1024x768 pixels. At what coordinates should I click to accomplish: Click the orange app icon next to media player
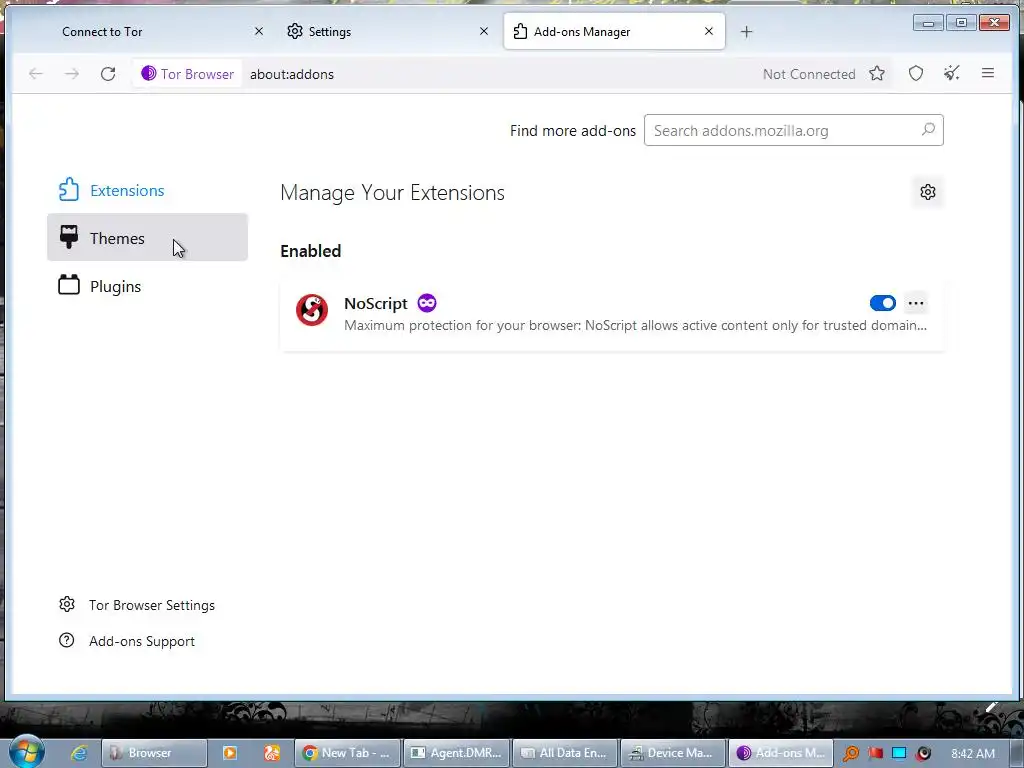[x=272, y=753]
